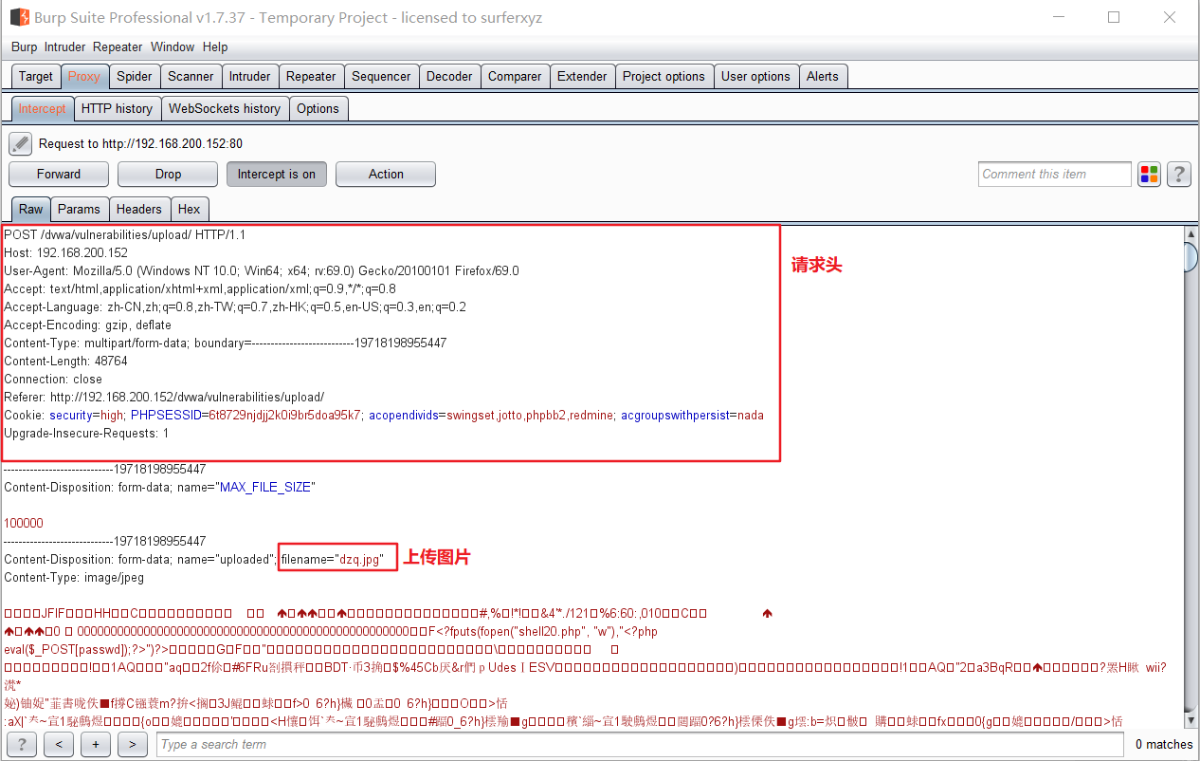
Task: Click the Content-Length: 48764 line
Action: point(66,361)
